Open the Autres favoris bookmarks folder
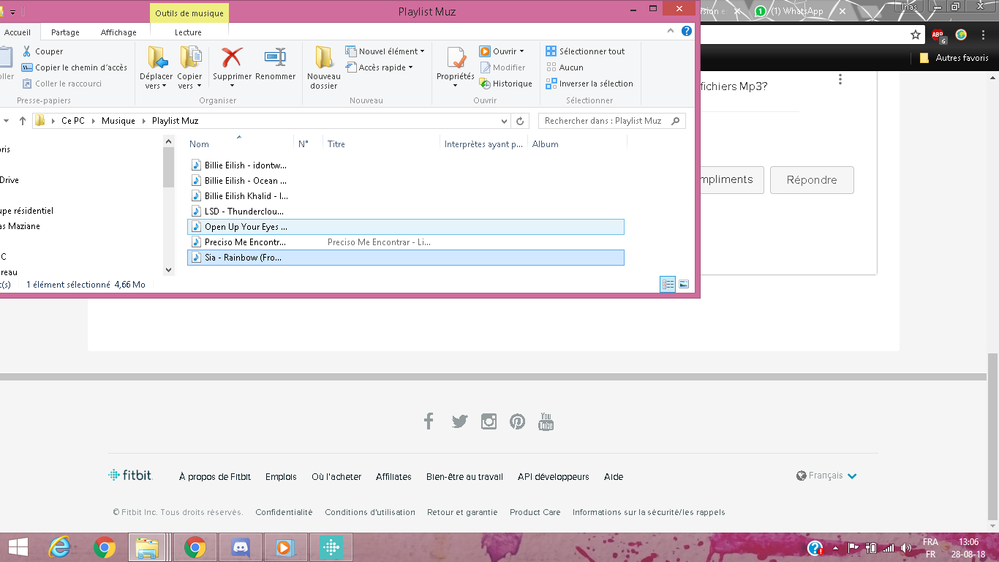999x562 pixels. (954, 58)
